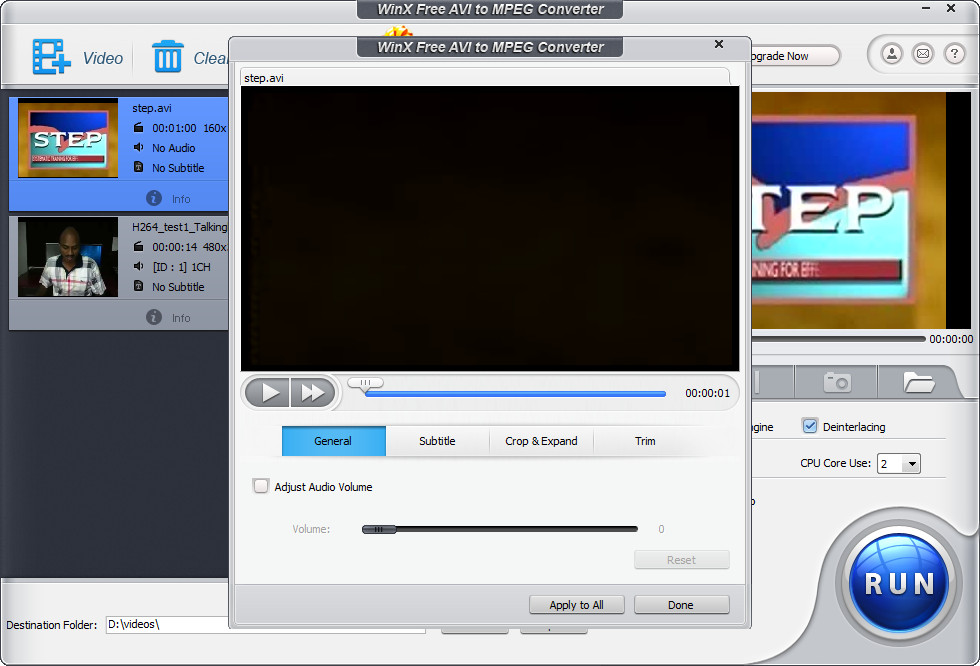Play the video in the edit dialog
The height and width of the screenshot is (666, 980).
pyautogui.click(x=268, y=392)
